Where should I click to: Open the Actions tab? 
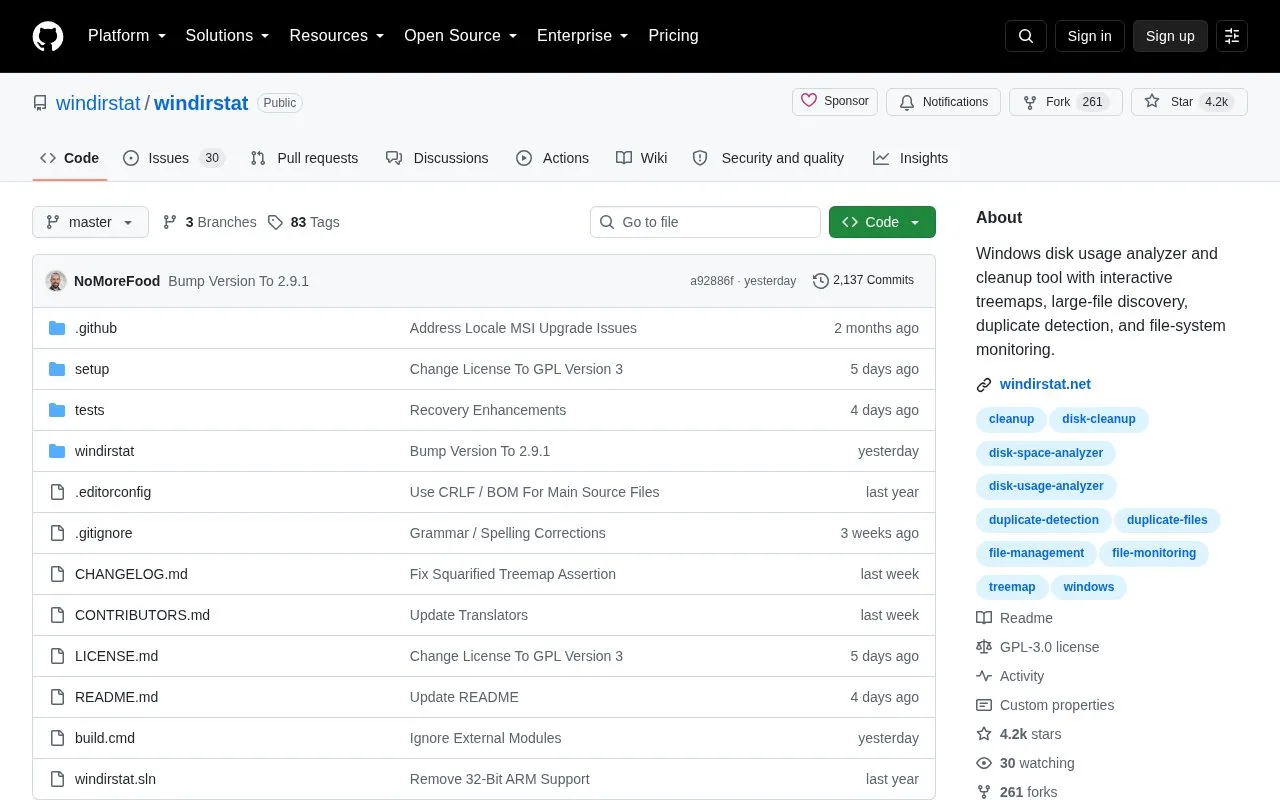point(552,158)
